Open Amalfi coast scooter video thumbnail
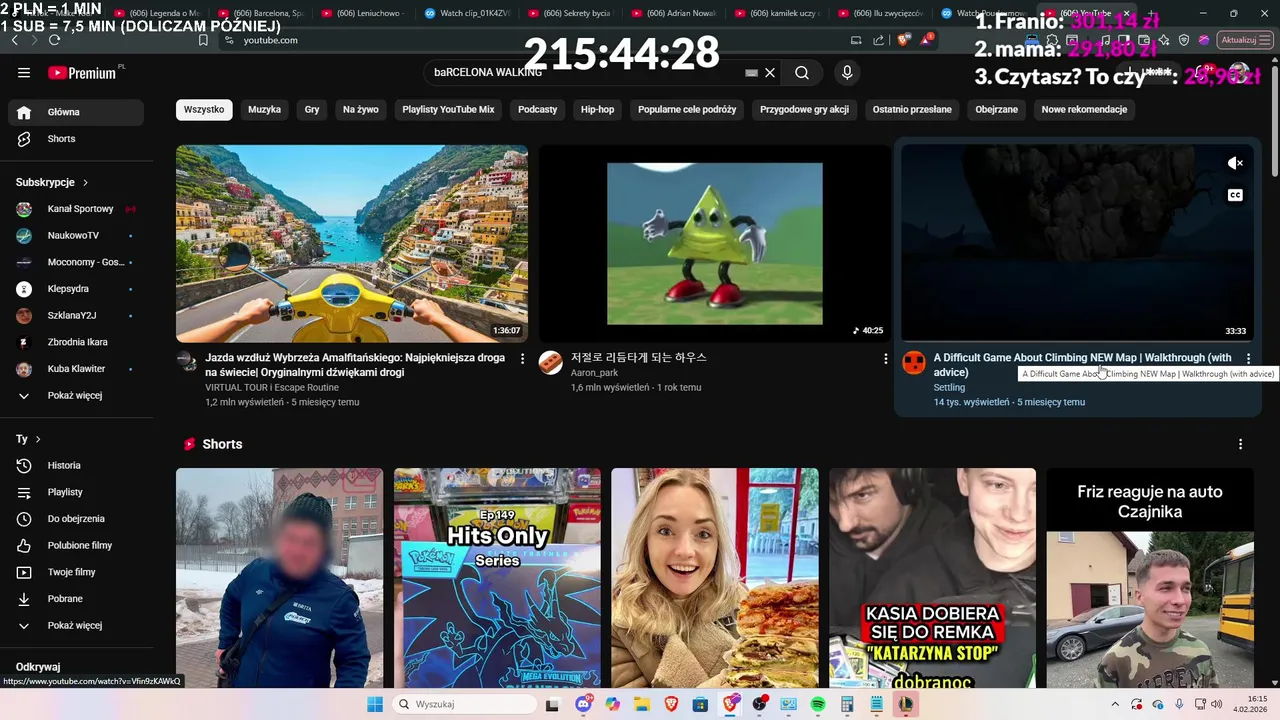 (352, 244)
